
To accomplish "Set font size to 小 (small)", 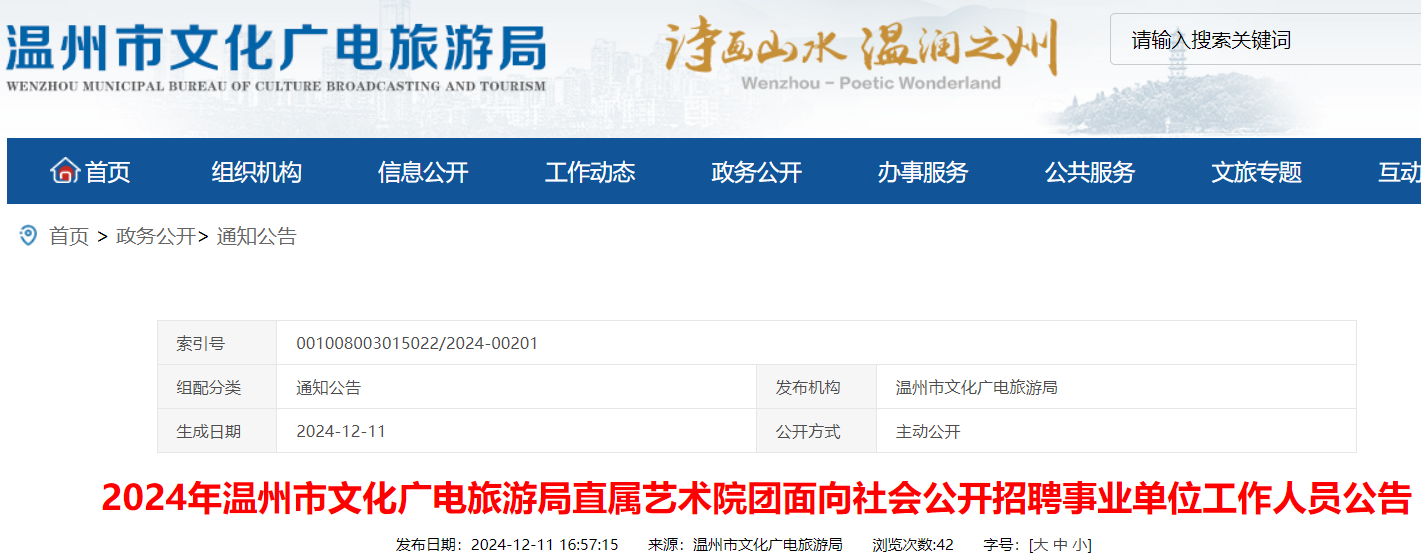I will pyautogui.click(x=1079, y=545).
